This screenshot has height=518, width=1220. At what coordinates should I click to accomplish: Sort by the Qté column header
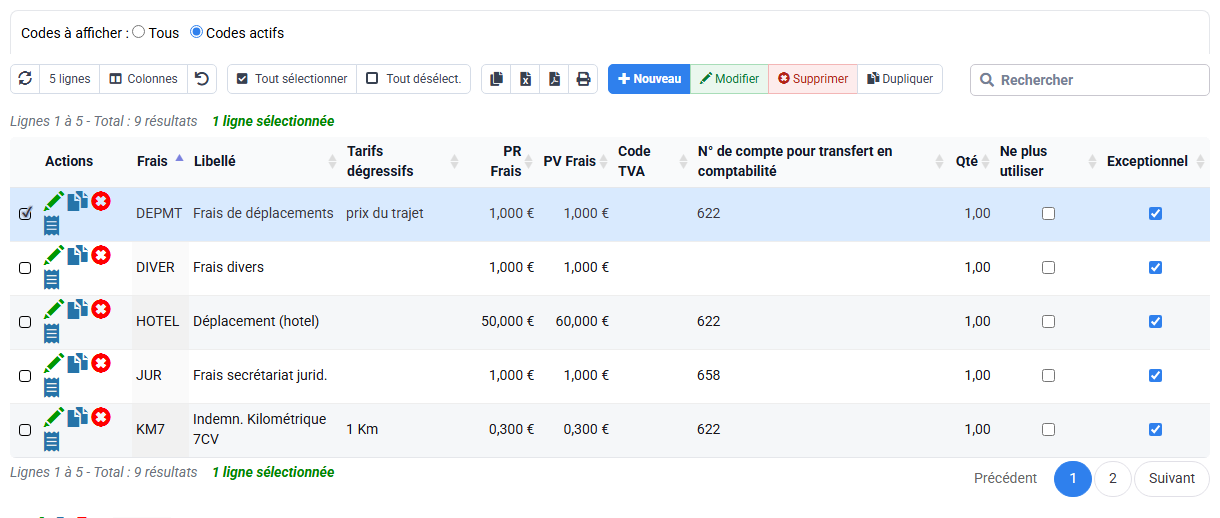coord(972,161)
